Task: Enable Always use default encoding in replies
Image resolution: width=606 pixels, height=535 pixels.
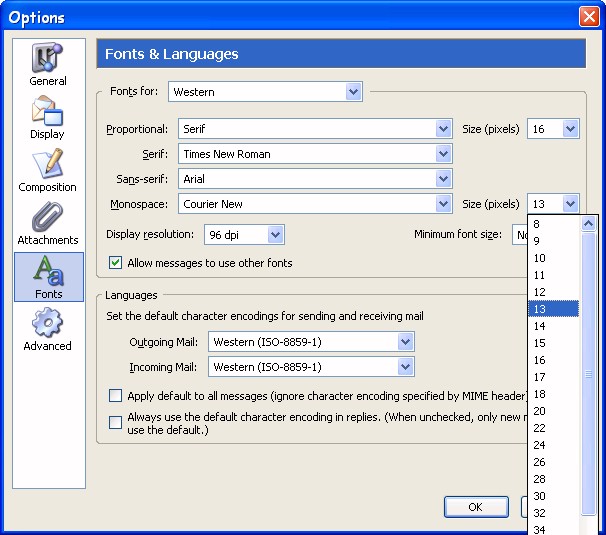Action: pos(116,423)
